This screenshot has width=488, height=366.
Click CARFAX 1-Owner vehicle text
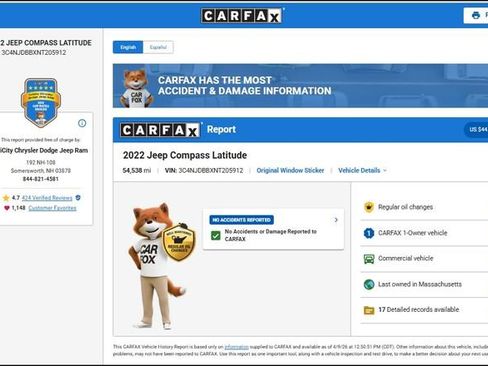(413, 233)
